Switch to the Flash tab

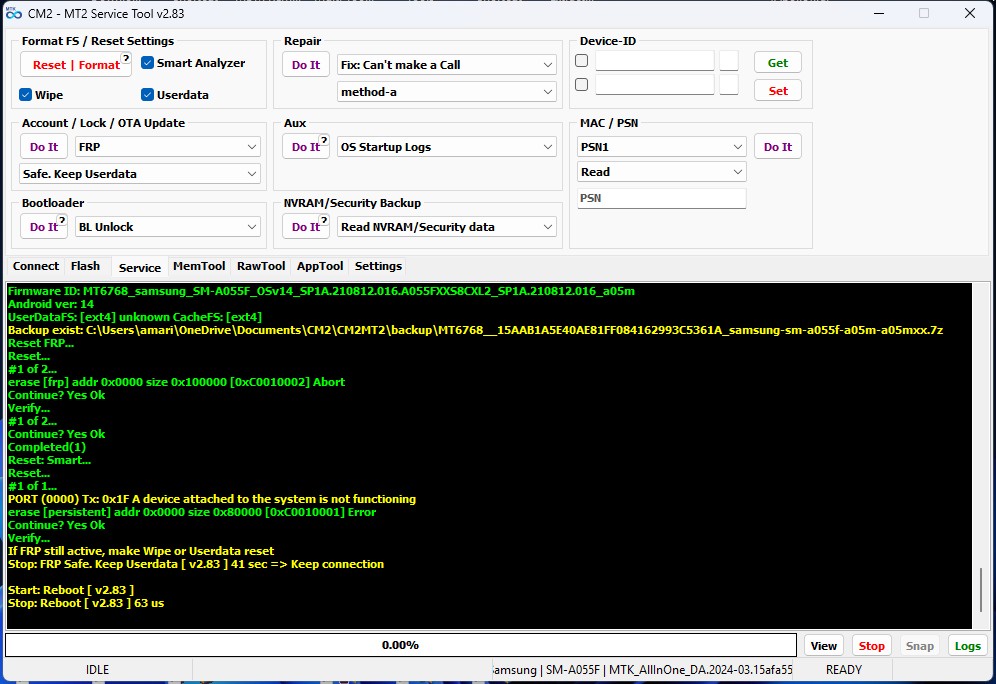(x=85, y=266)
